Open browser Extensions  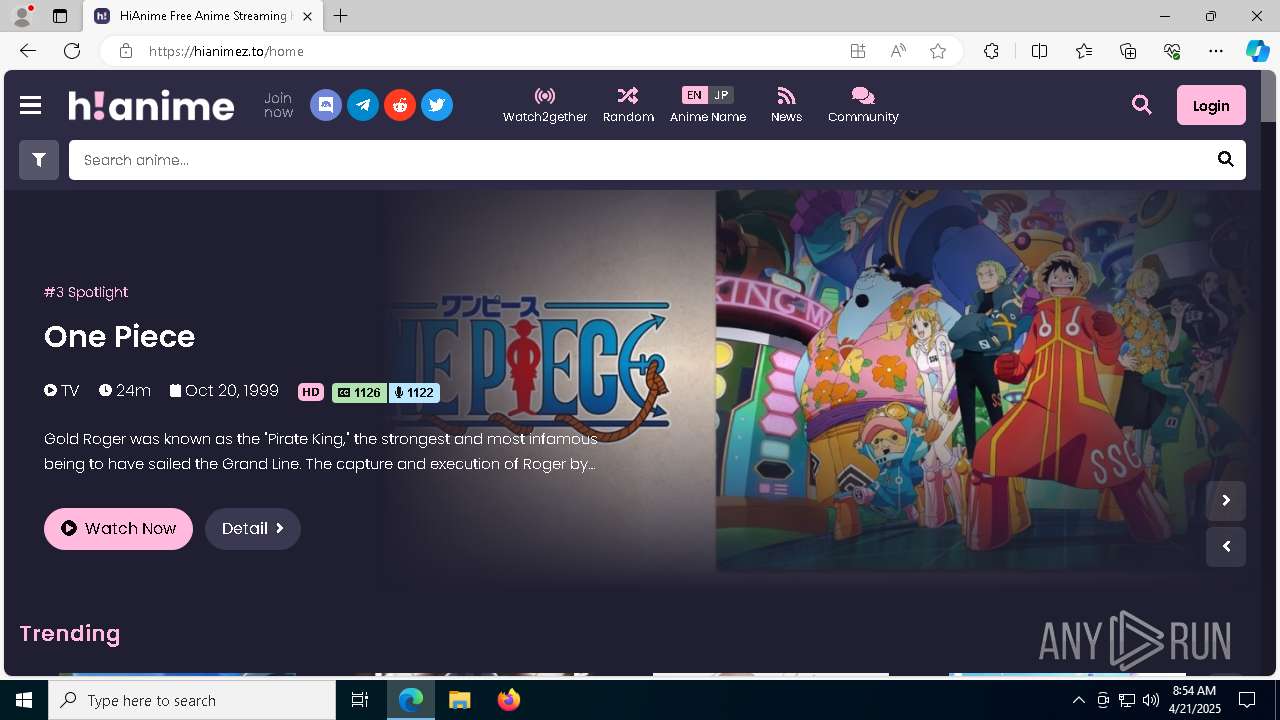point(991,51)
